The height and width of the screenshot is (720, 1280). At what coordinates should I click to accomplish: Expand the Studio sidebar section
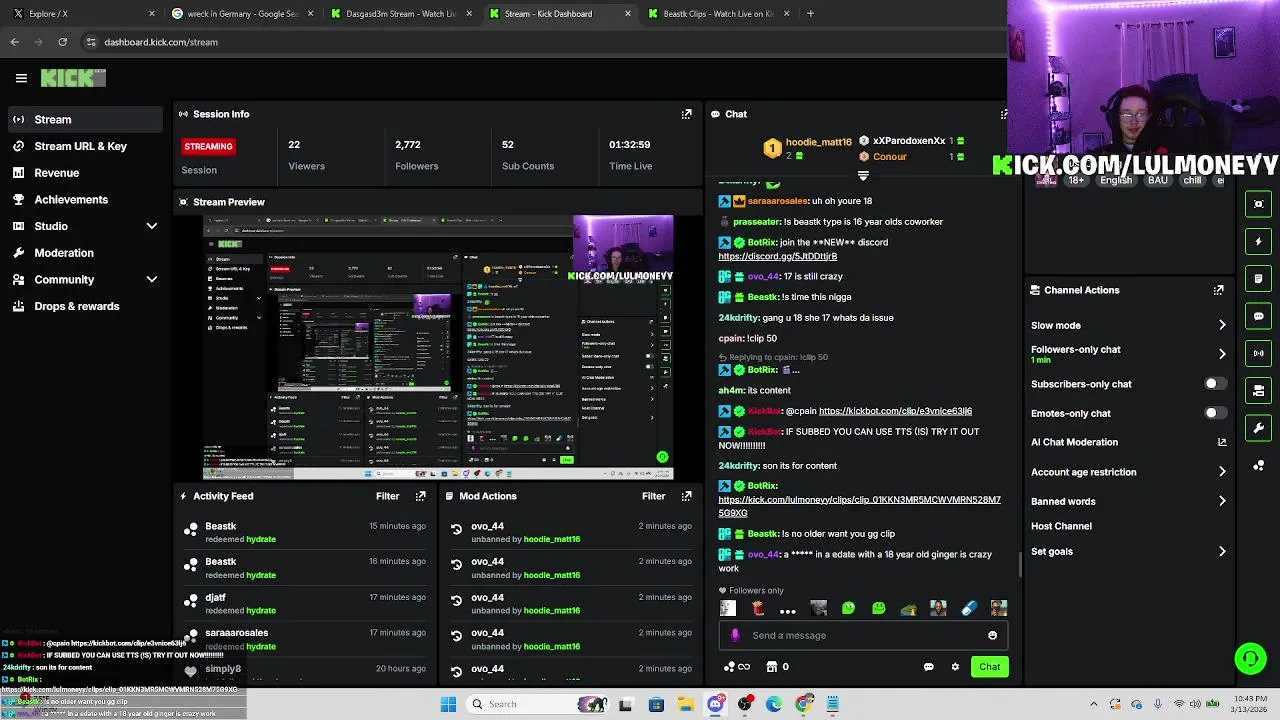point(152,226)
